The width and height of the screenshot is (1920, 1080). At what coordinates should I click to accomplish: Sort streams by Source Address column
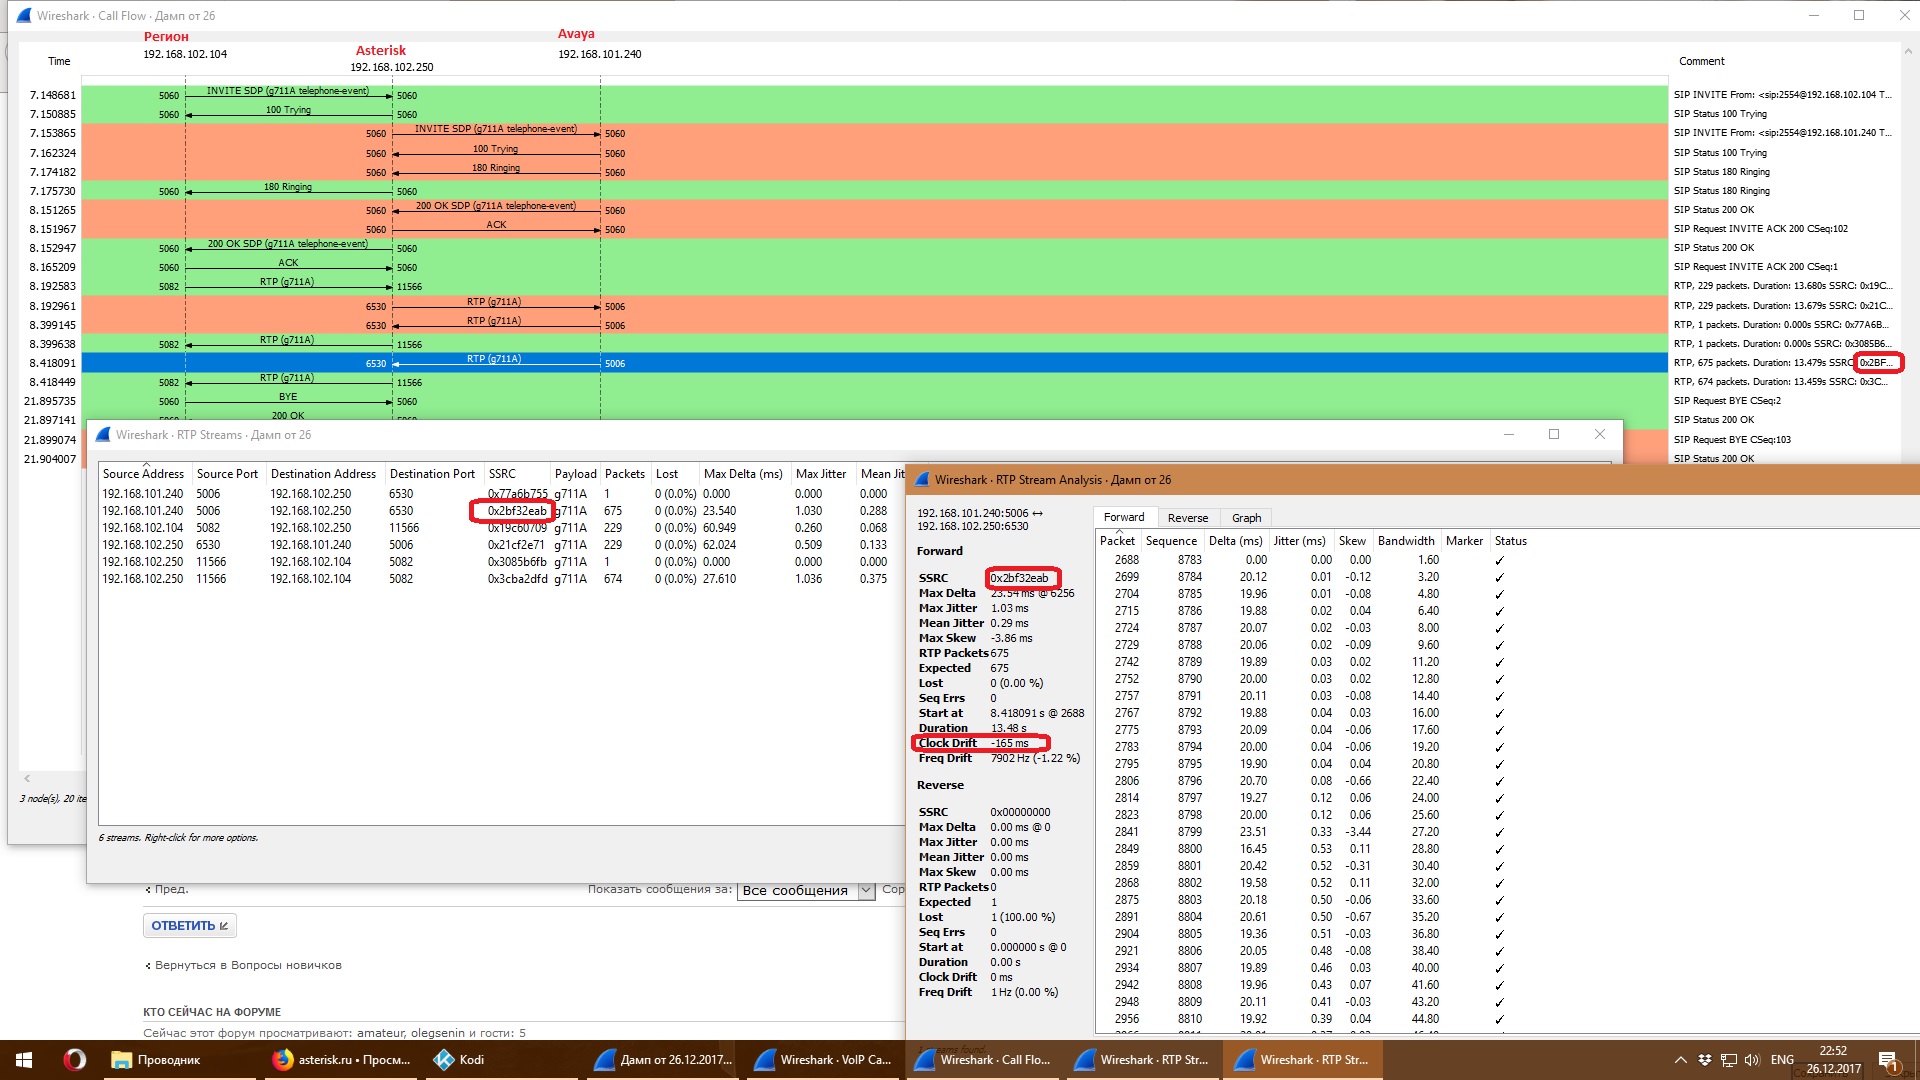tap(143, 474)
